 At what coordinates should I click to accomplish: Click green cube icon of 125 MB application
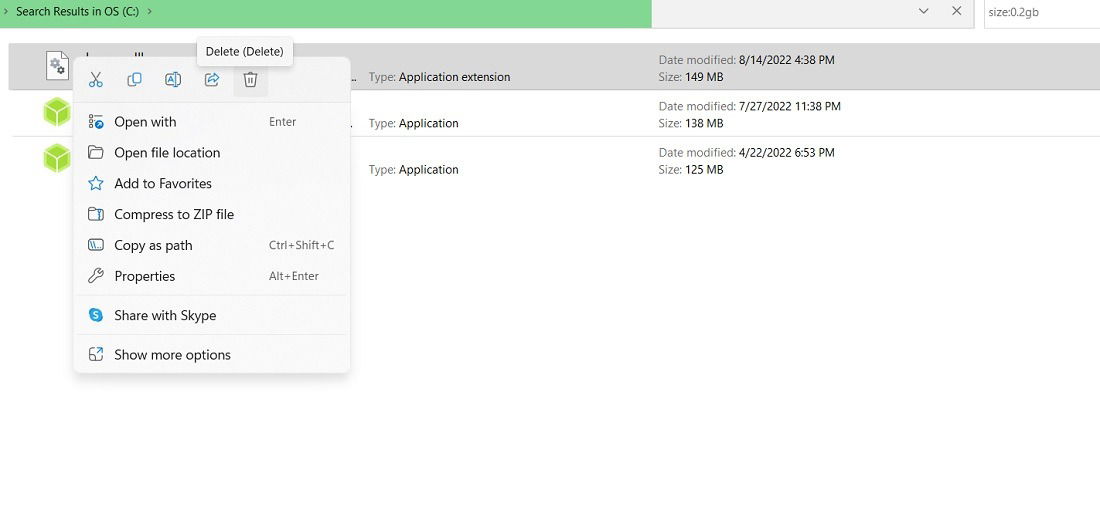58,158
